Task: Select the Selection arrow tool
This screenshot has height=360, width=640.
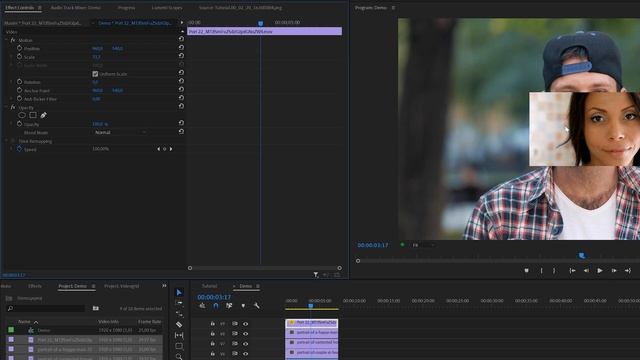Action: pos(179,292)
